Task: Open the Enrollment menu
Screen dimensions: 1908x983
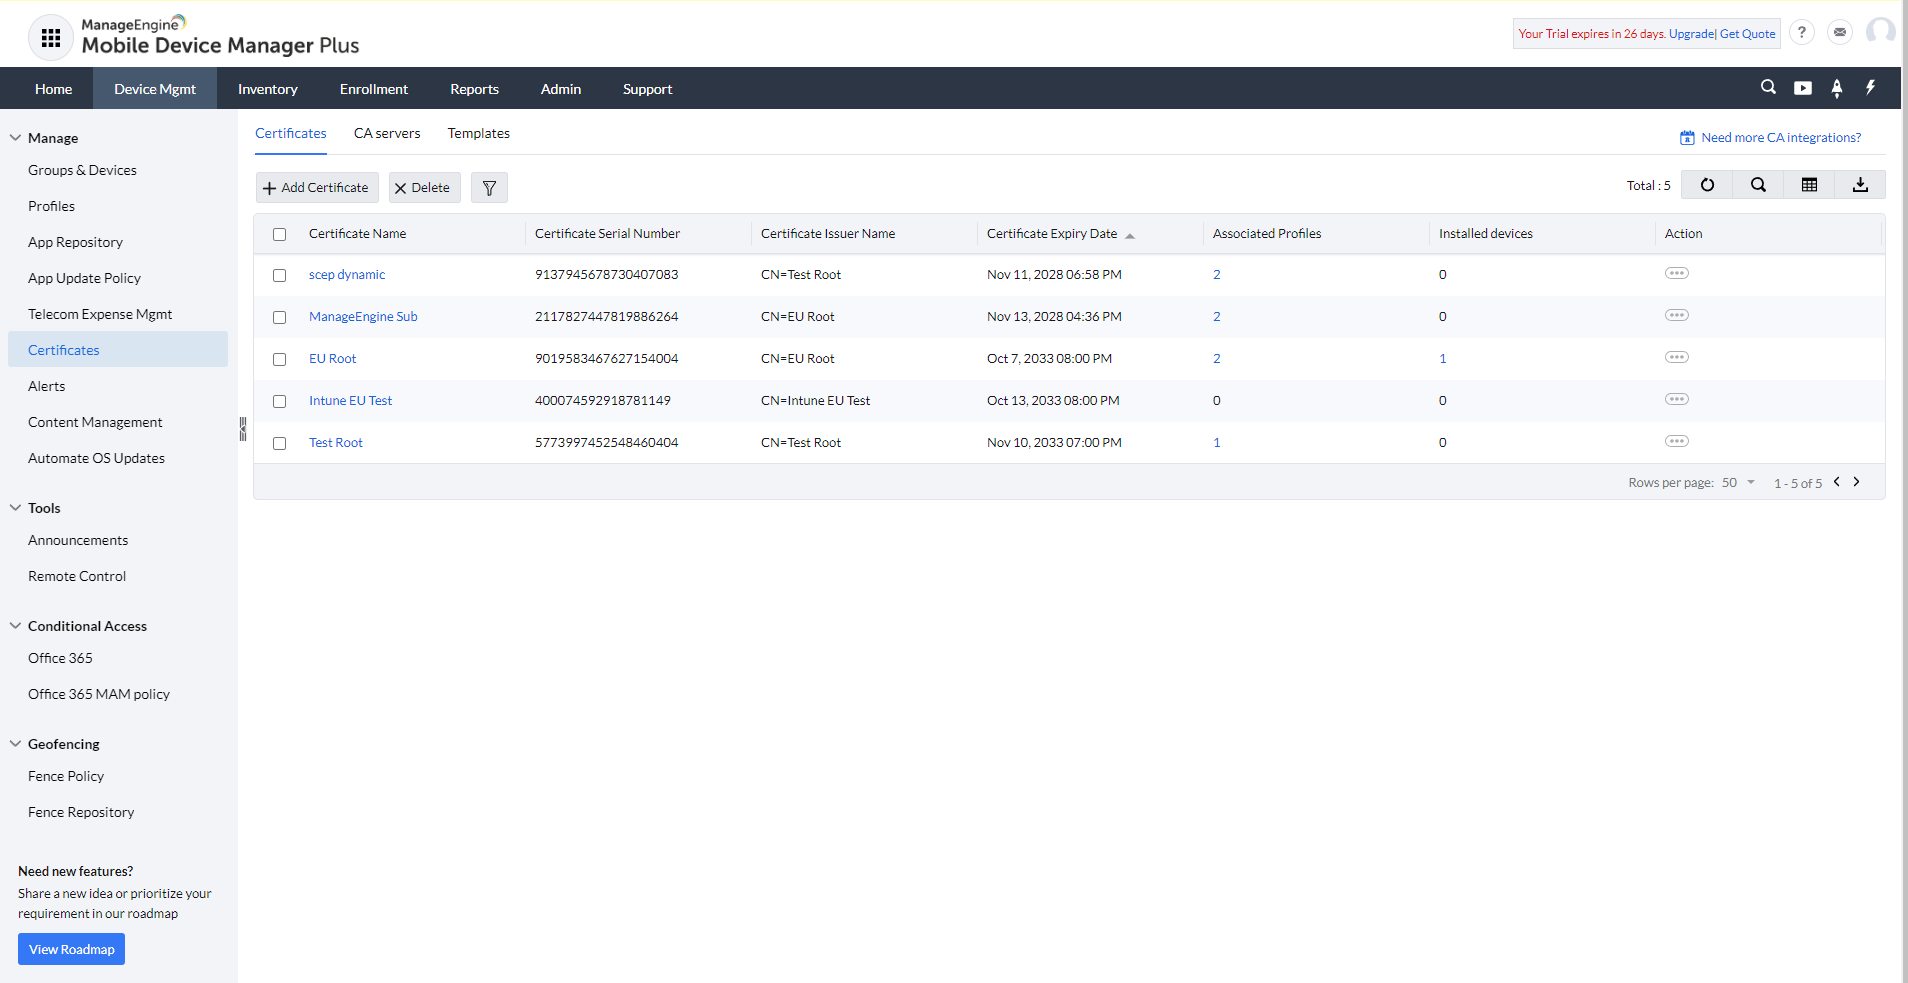Action: 374,89
